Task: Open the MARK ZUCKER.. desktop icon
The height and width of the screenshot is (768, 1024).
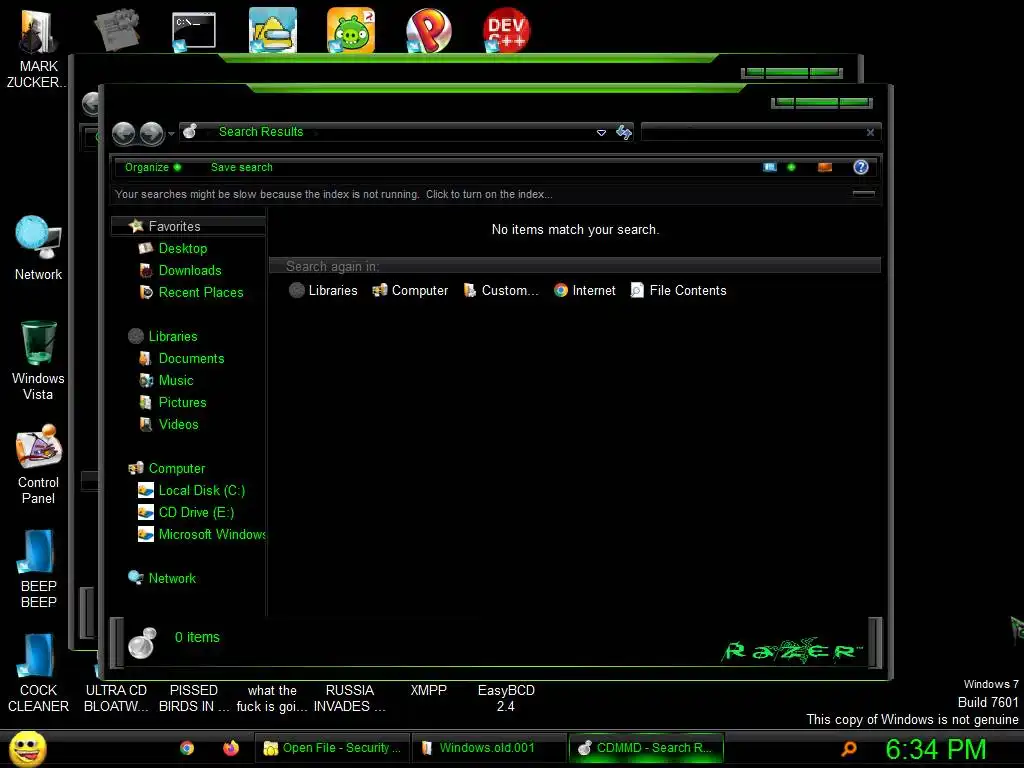Action: pos(37,49)
